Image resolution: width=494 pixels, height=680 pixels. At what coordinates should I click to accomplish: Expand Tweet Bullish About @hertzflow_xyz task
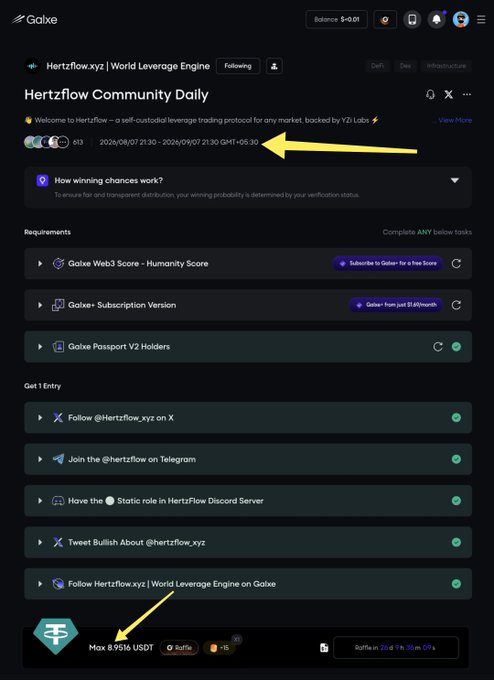[40, 542]
